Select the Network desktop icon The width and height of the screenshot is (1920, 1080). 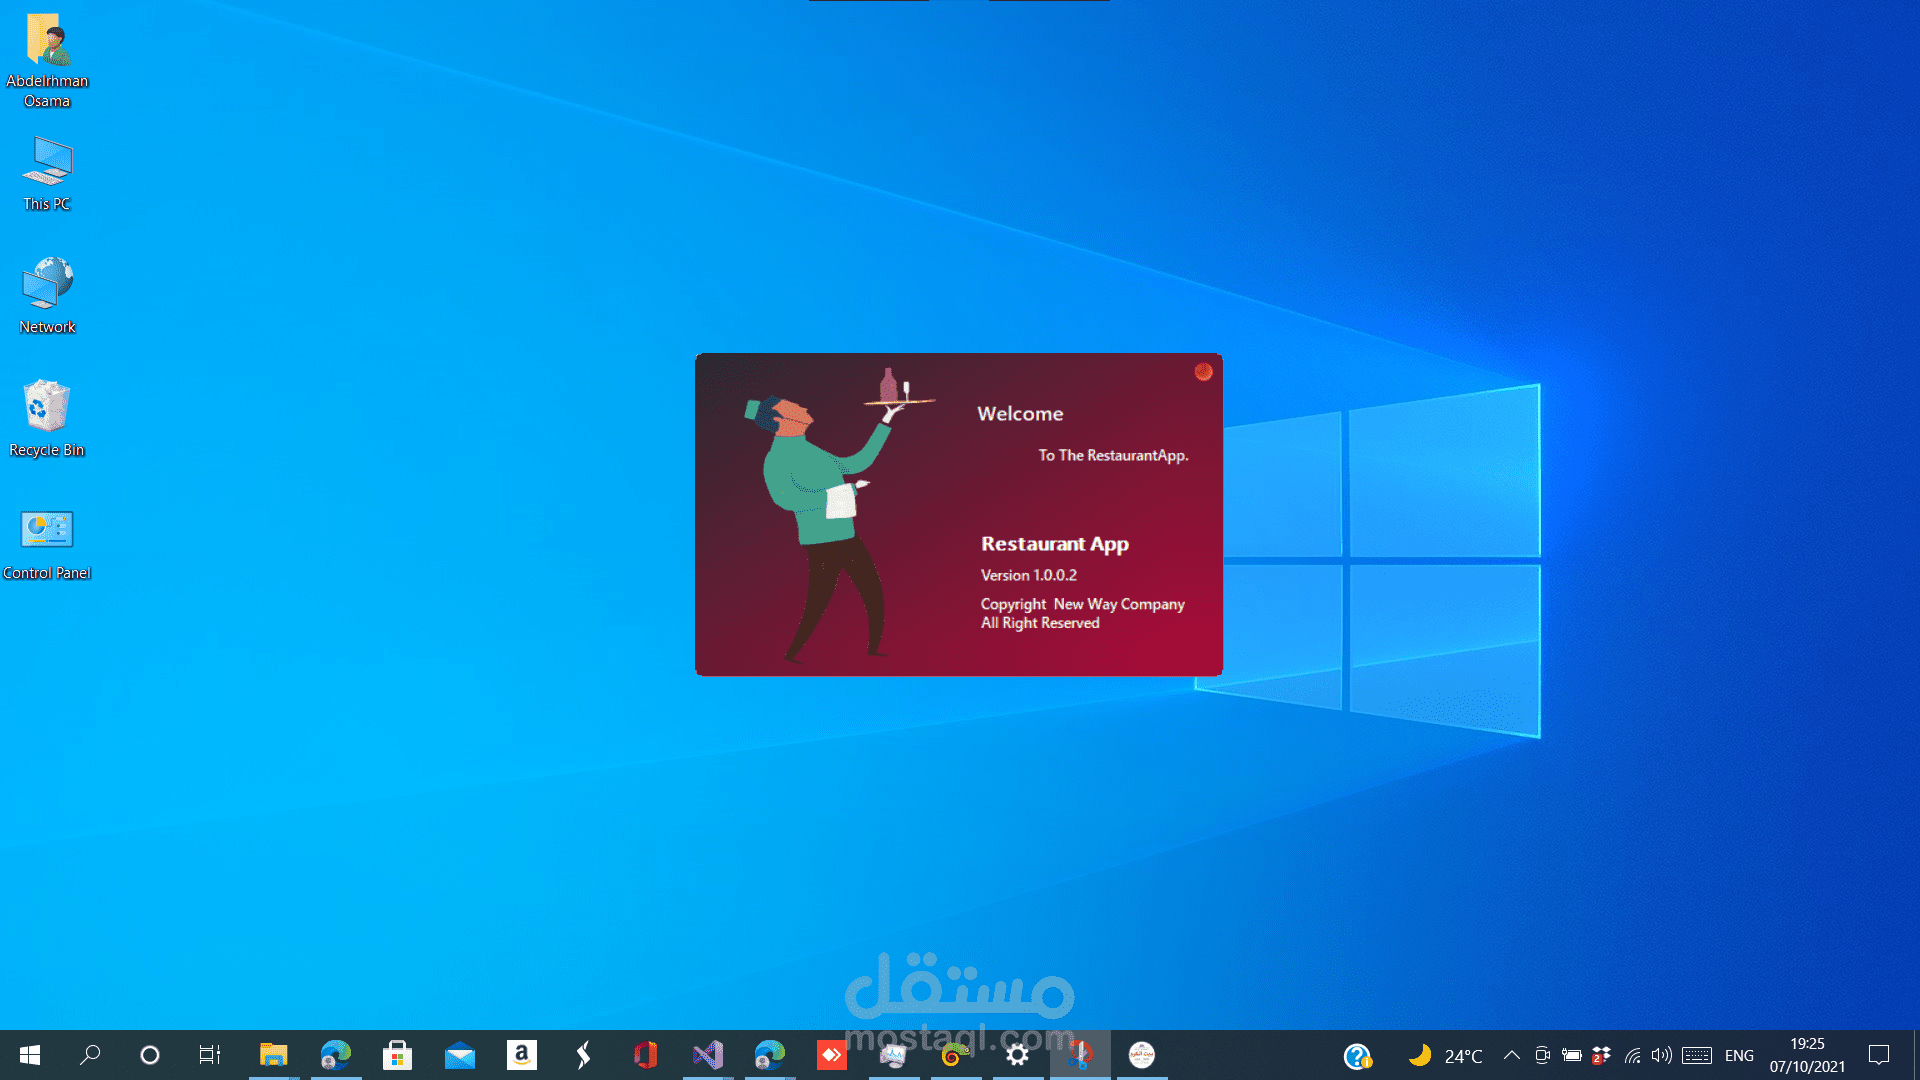[x=47, y=296]
